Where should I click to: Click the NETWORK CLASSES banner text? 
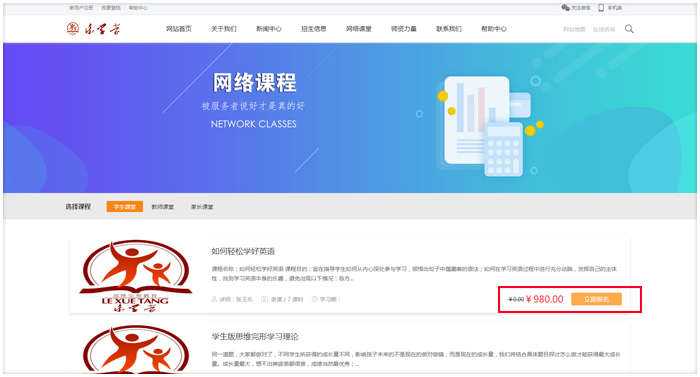tap(254, 124)
